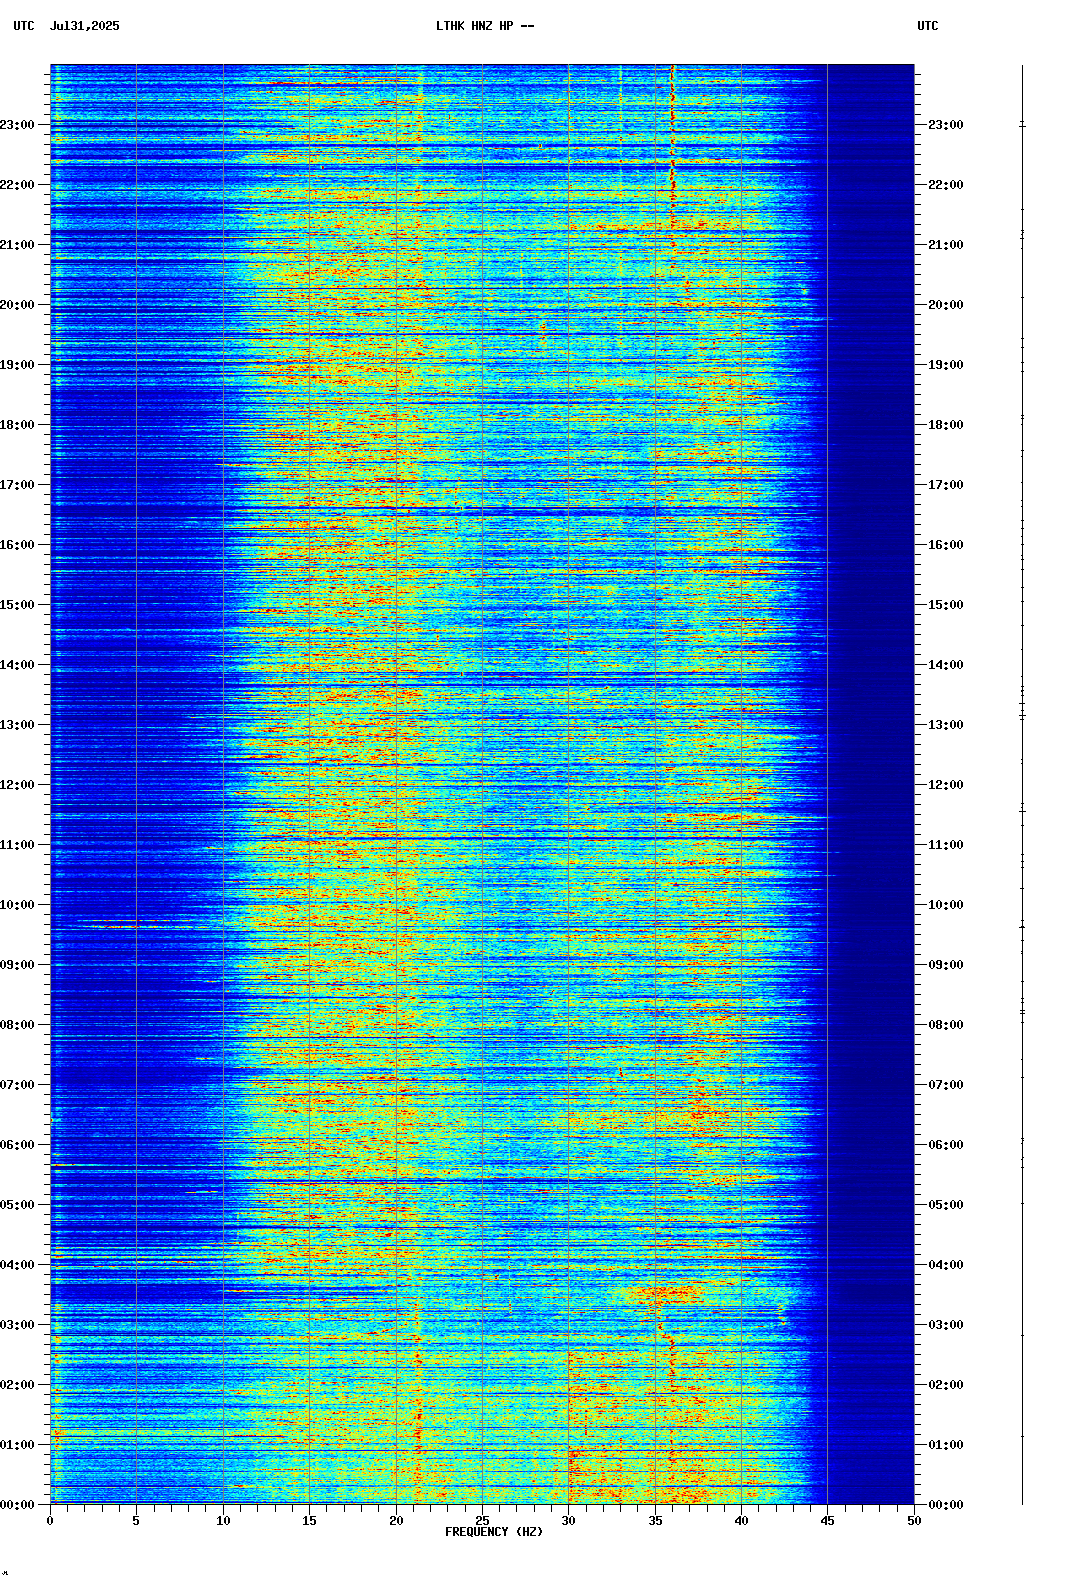Select the 35 Hz frequency tick label
Screen dimensions: 1066x1584
coord(655,1521)
